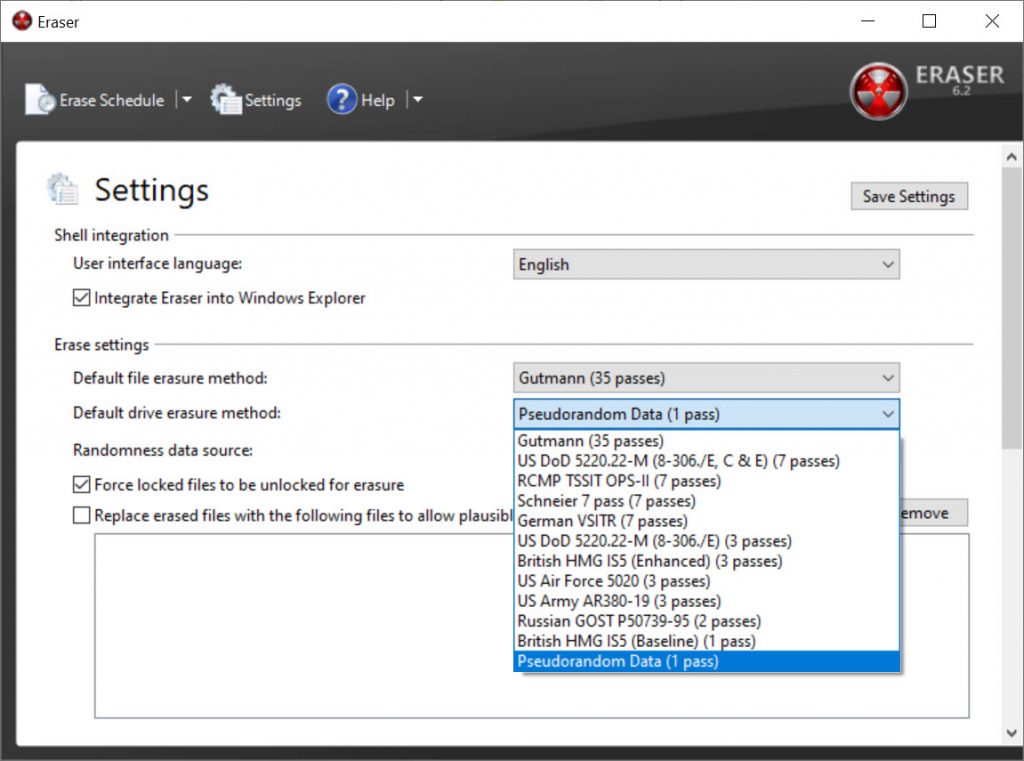Disable Integrate Eraser into Windows Explorer
The height and width of the screenshot is (761, 1024).
pyautogui.click(x=81, y=298)
